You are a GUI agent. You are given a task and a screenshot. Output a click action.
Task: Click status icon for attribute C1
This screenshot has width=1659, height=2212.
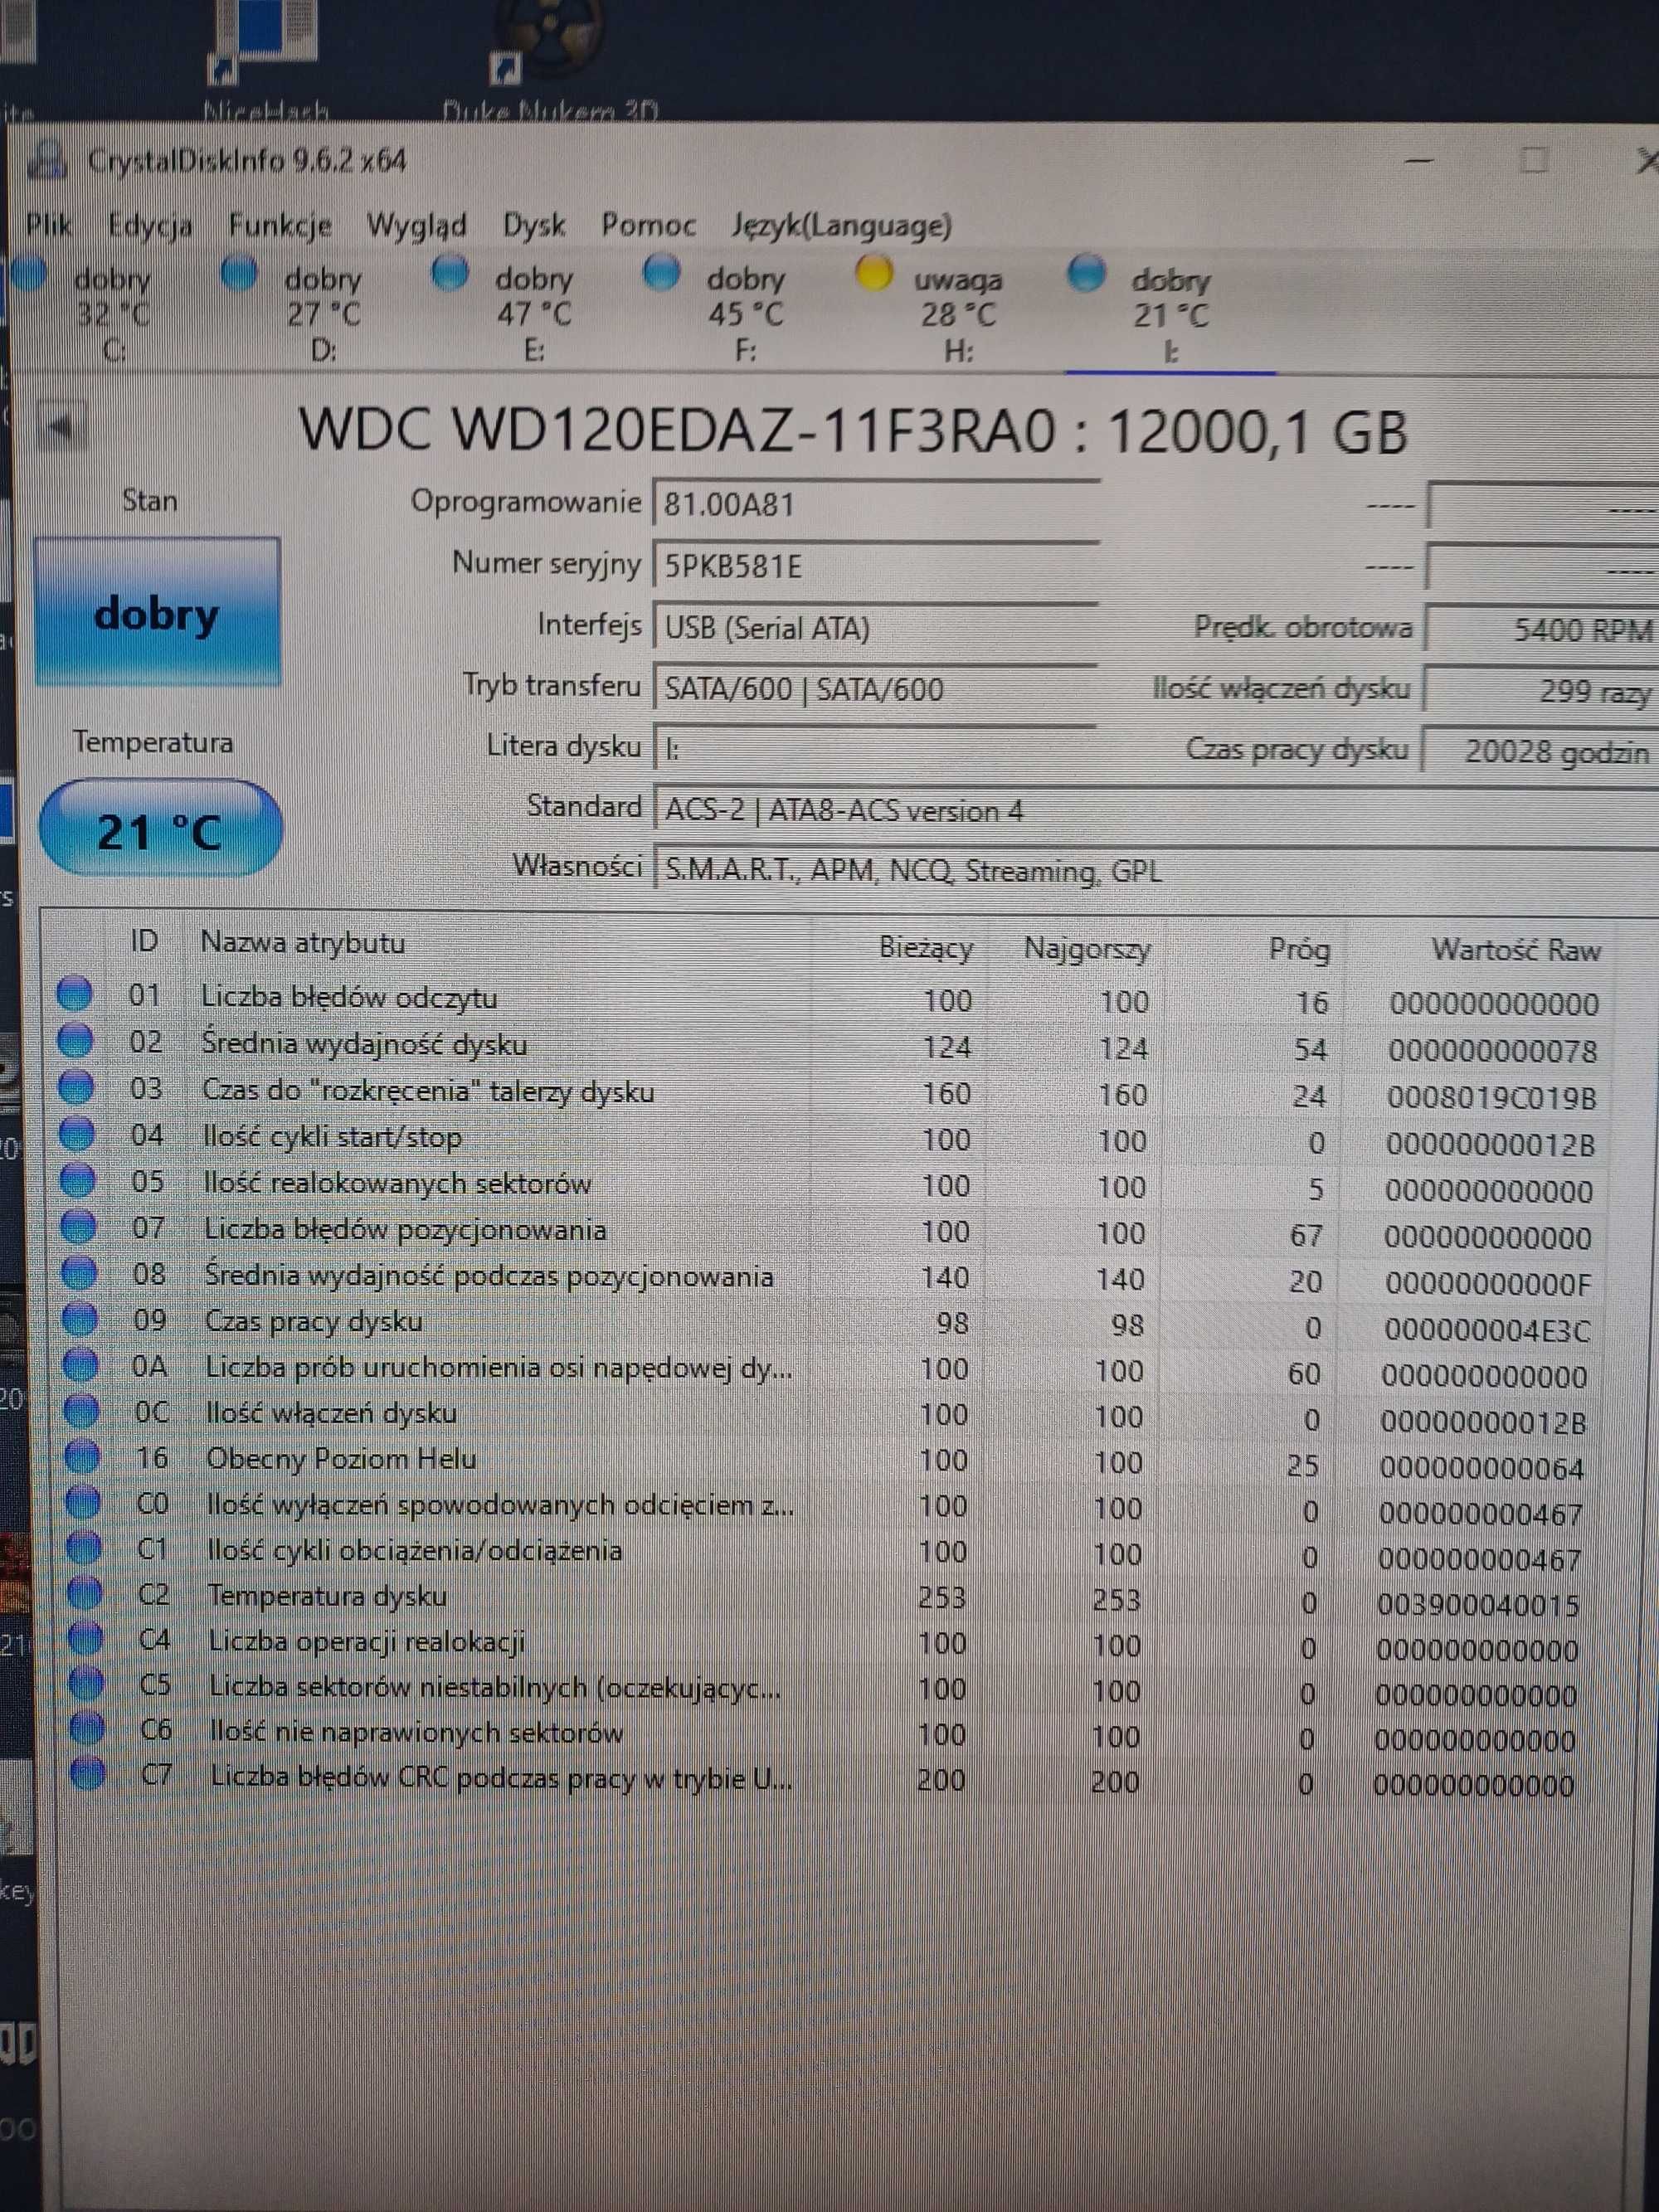click(x=85, y=1547)
